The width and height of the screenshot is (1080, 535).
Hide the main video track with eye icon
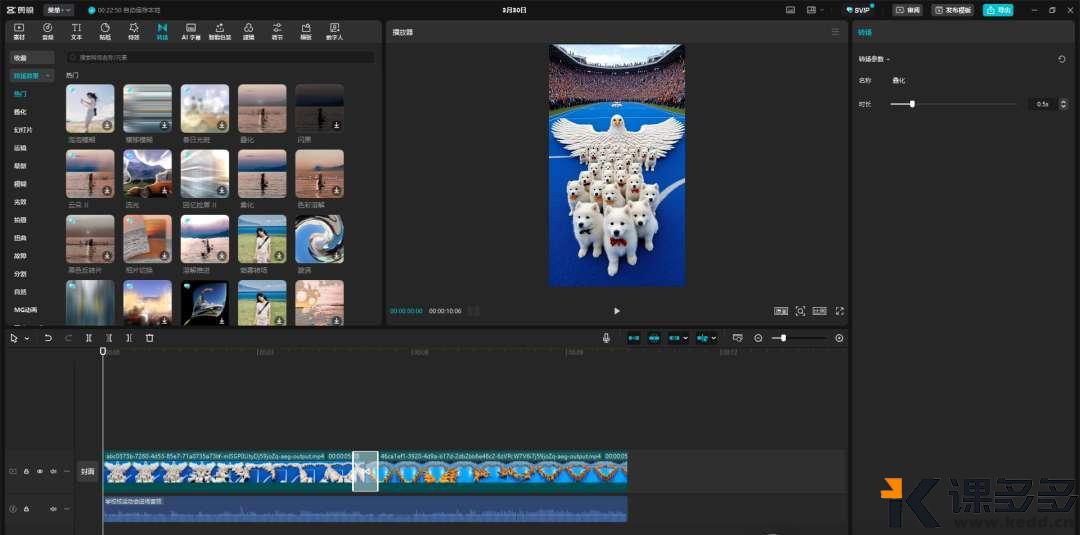(x=40, y=471)
